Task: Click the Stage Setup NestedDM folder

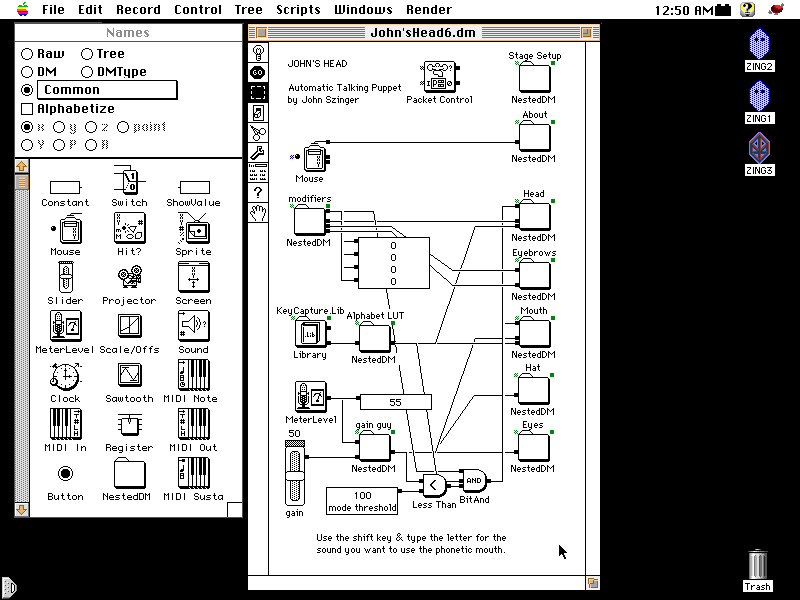Action: coord(534,78)
